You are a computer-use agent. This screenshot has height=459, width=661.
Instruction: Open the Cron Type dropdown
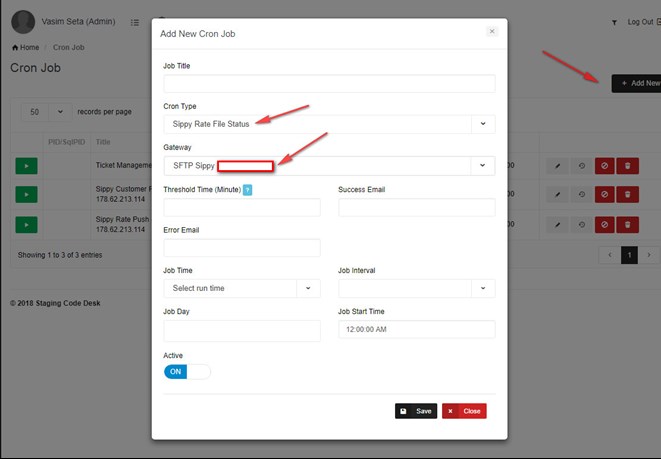(x=329, y=124)
